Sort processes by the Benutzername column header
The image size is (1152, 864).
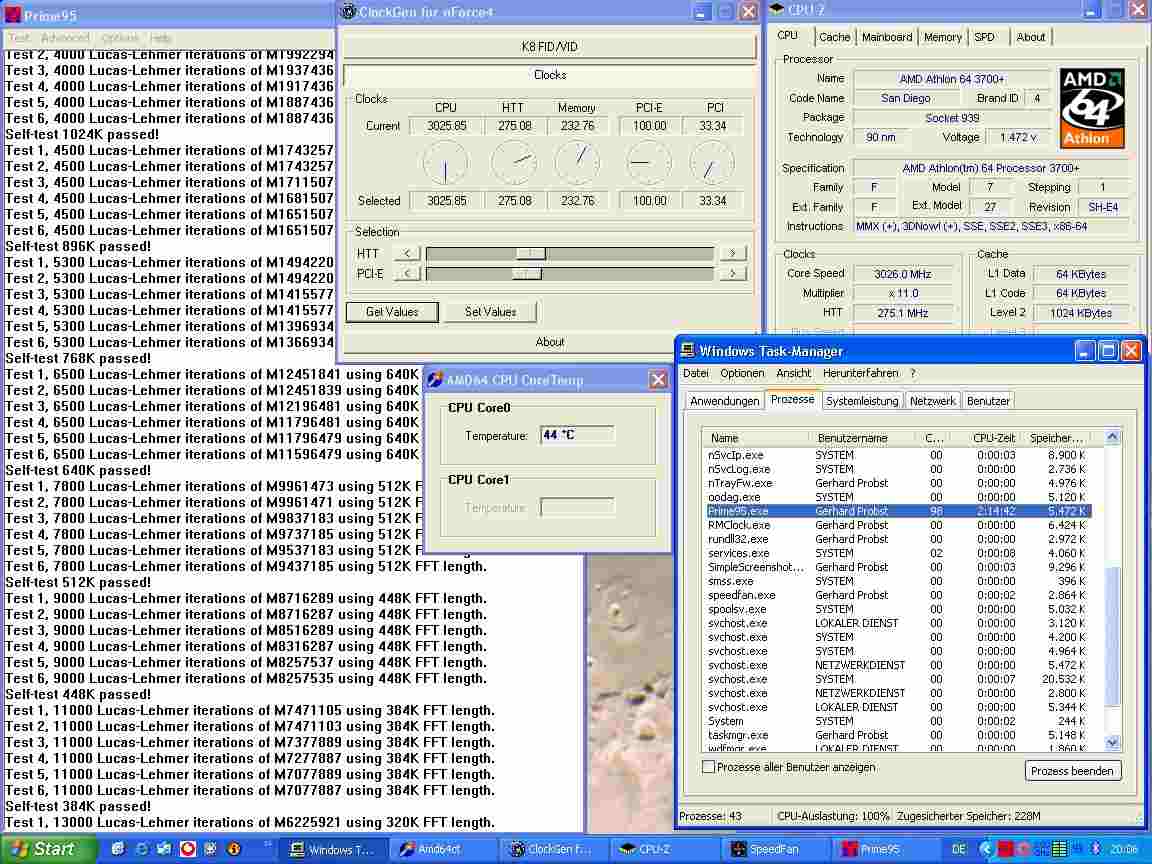[862, 438]
